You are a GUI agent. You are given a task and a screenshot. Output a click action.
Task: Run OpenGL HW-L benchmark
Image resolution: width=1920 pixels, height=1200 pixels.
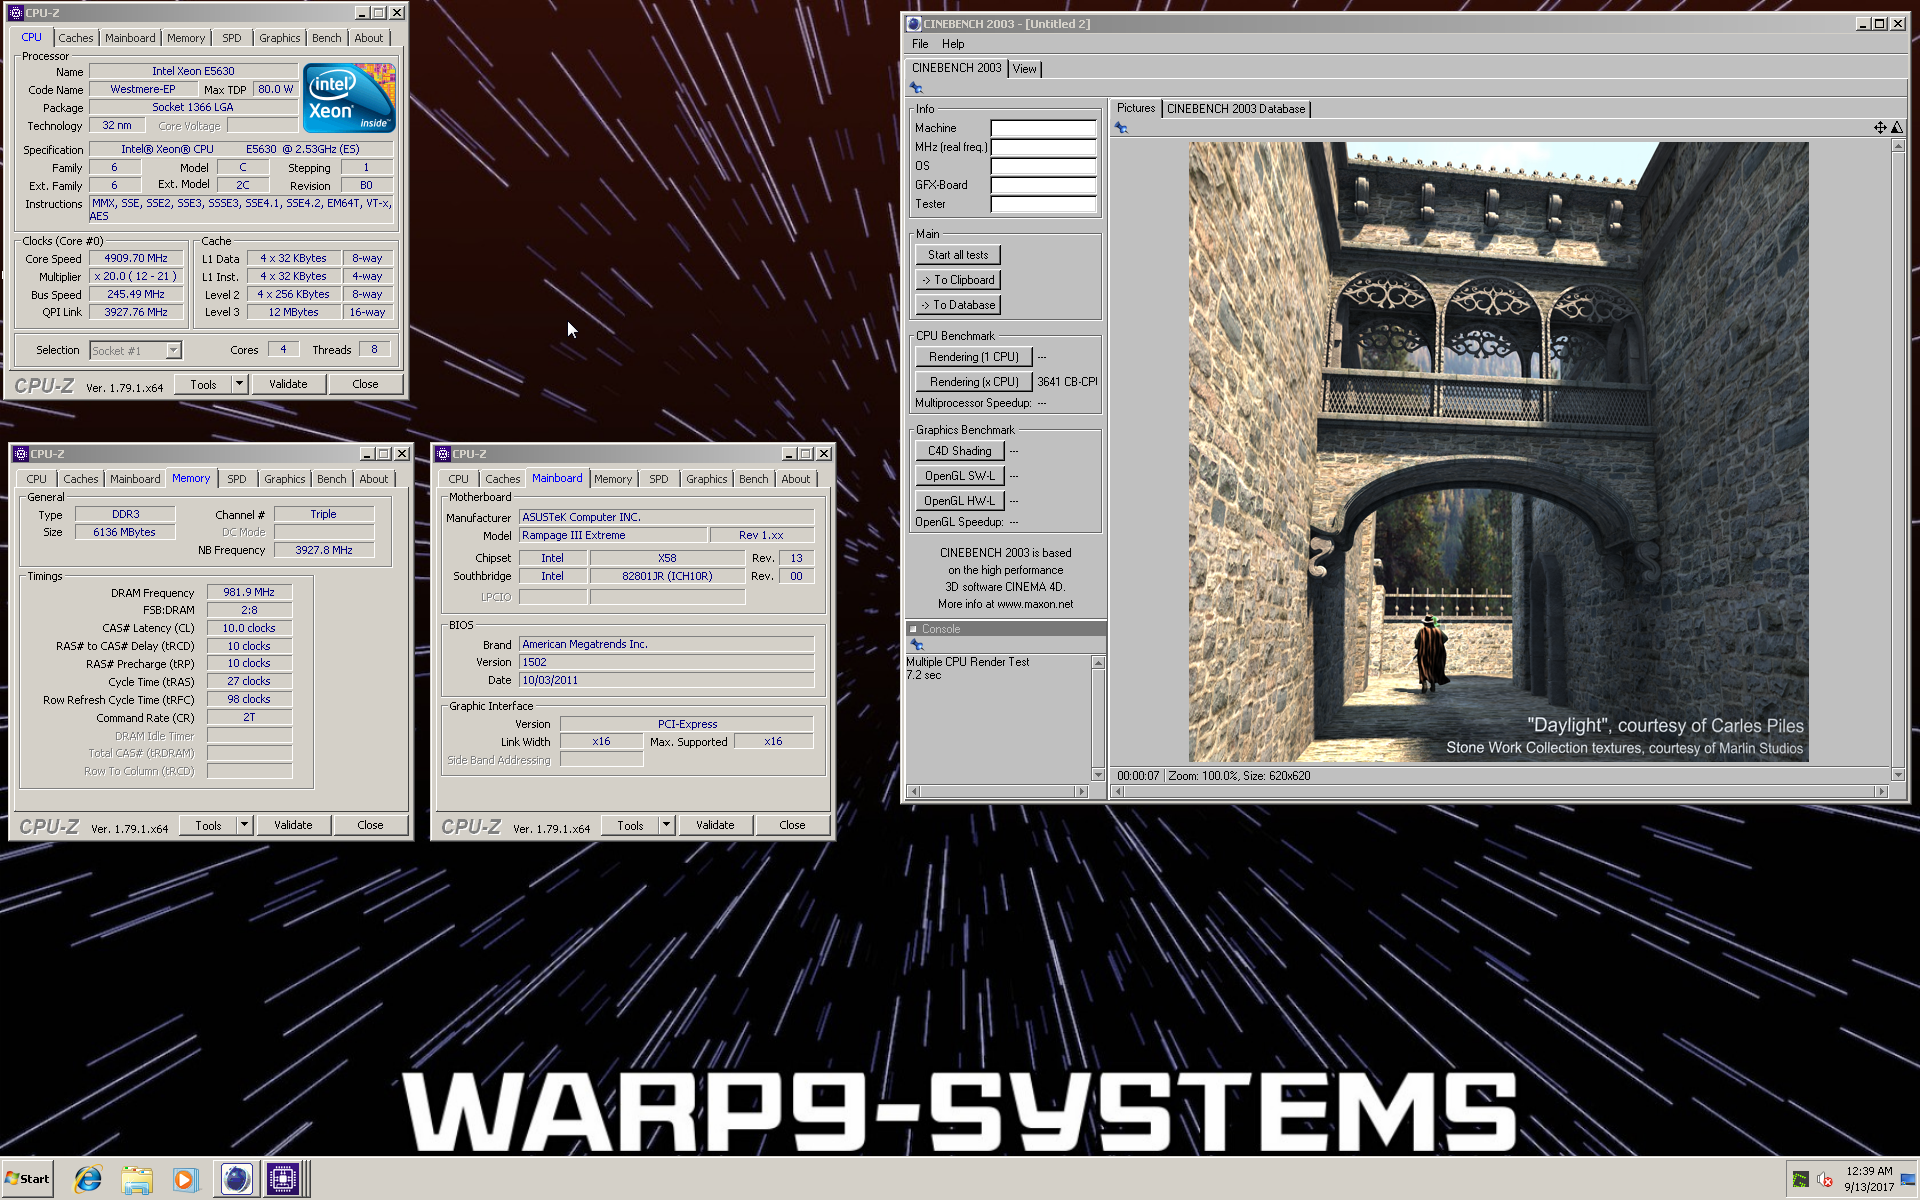[x=960, y=501]
